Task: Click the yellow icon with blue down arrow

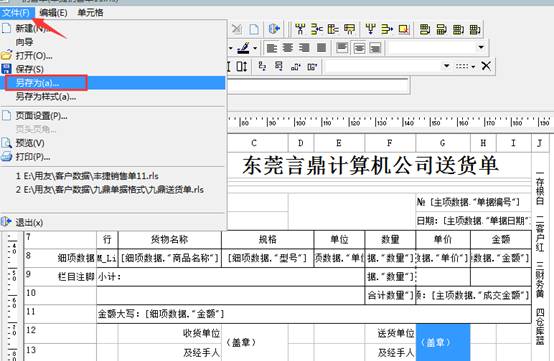Action: click(x=371, y=29)
